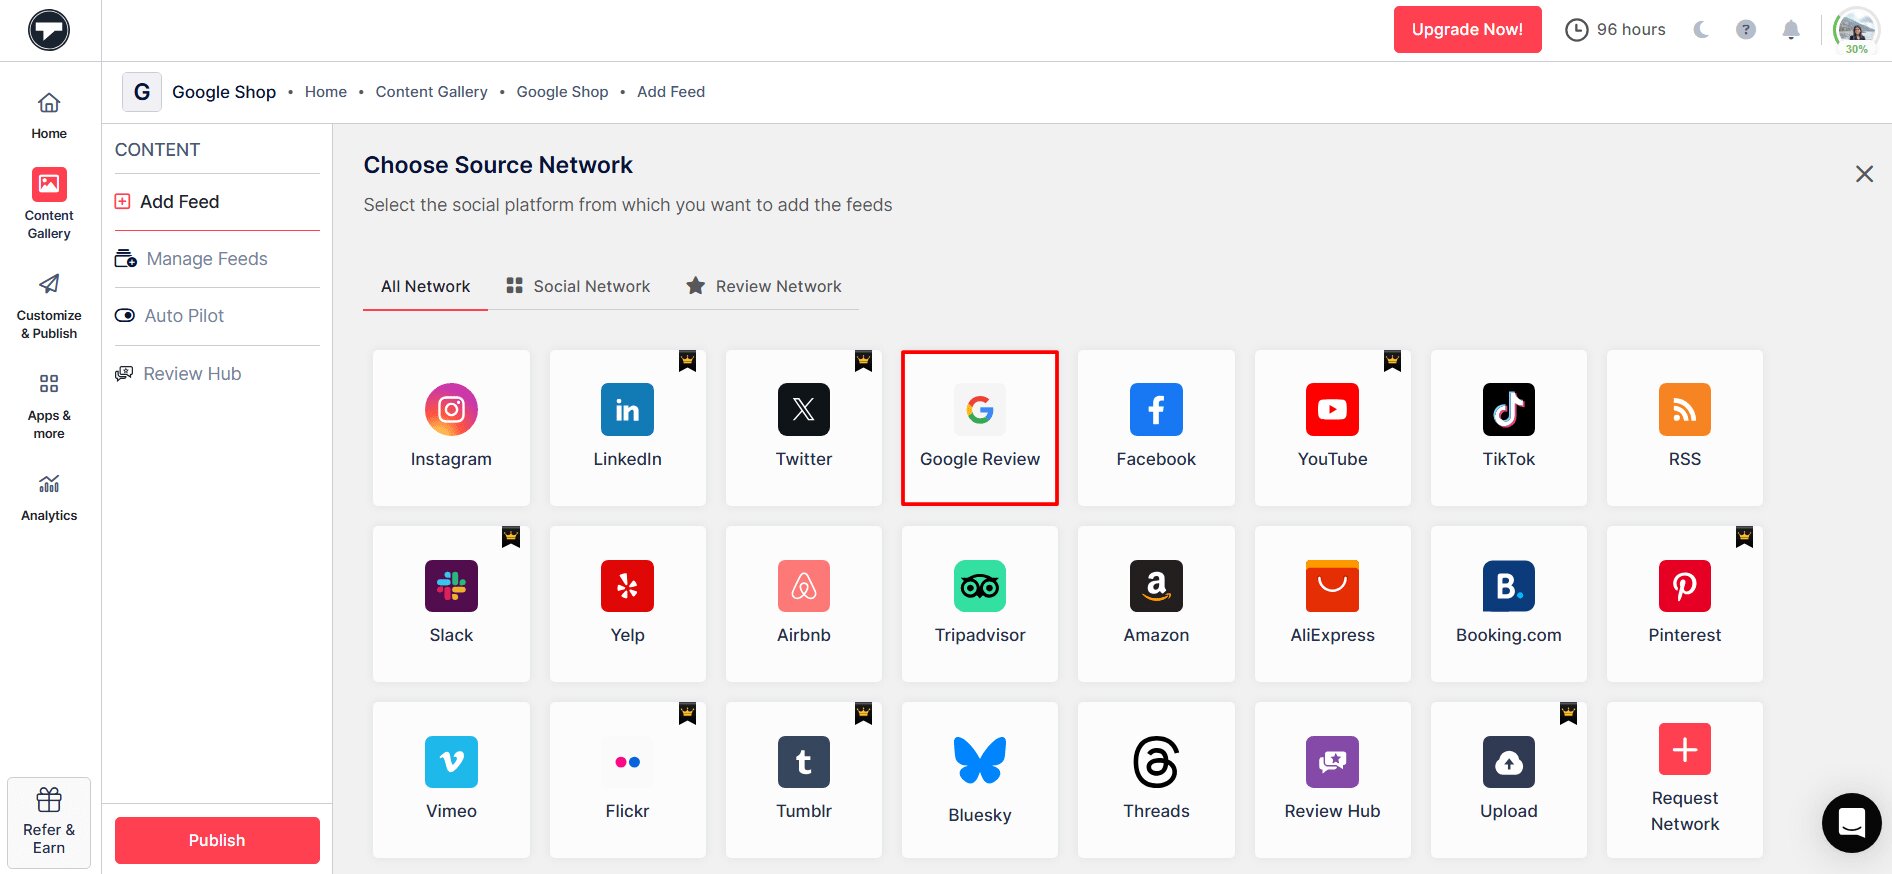Open the help question mark icon
1892x874 pixels.
[x=1746, y=30]
